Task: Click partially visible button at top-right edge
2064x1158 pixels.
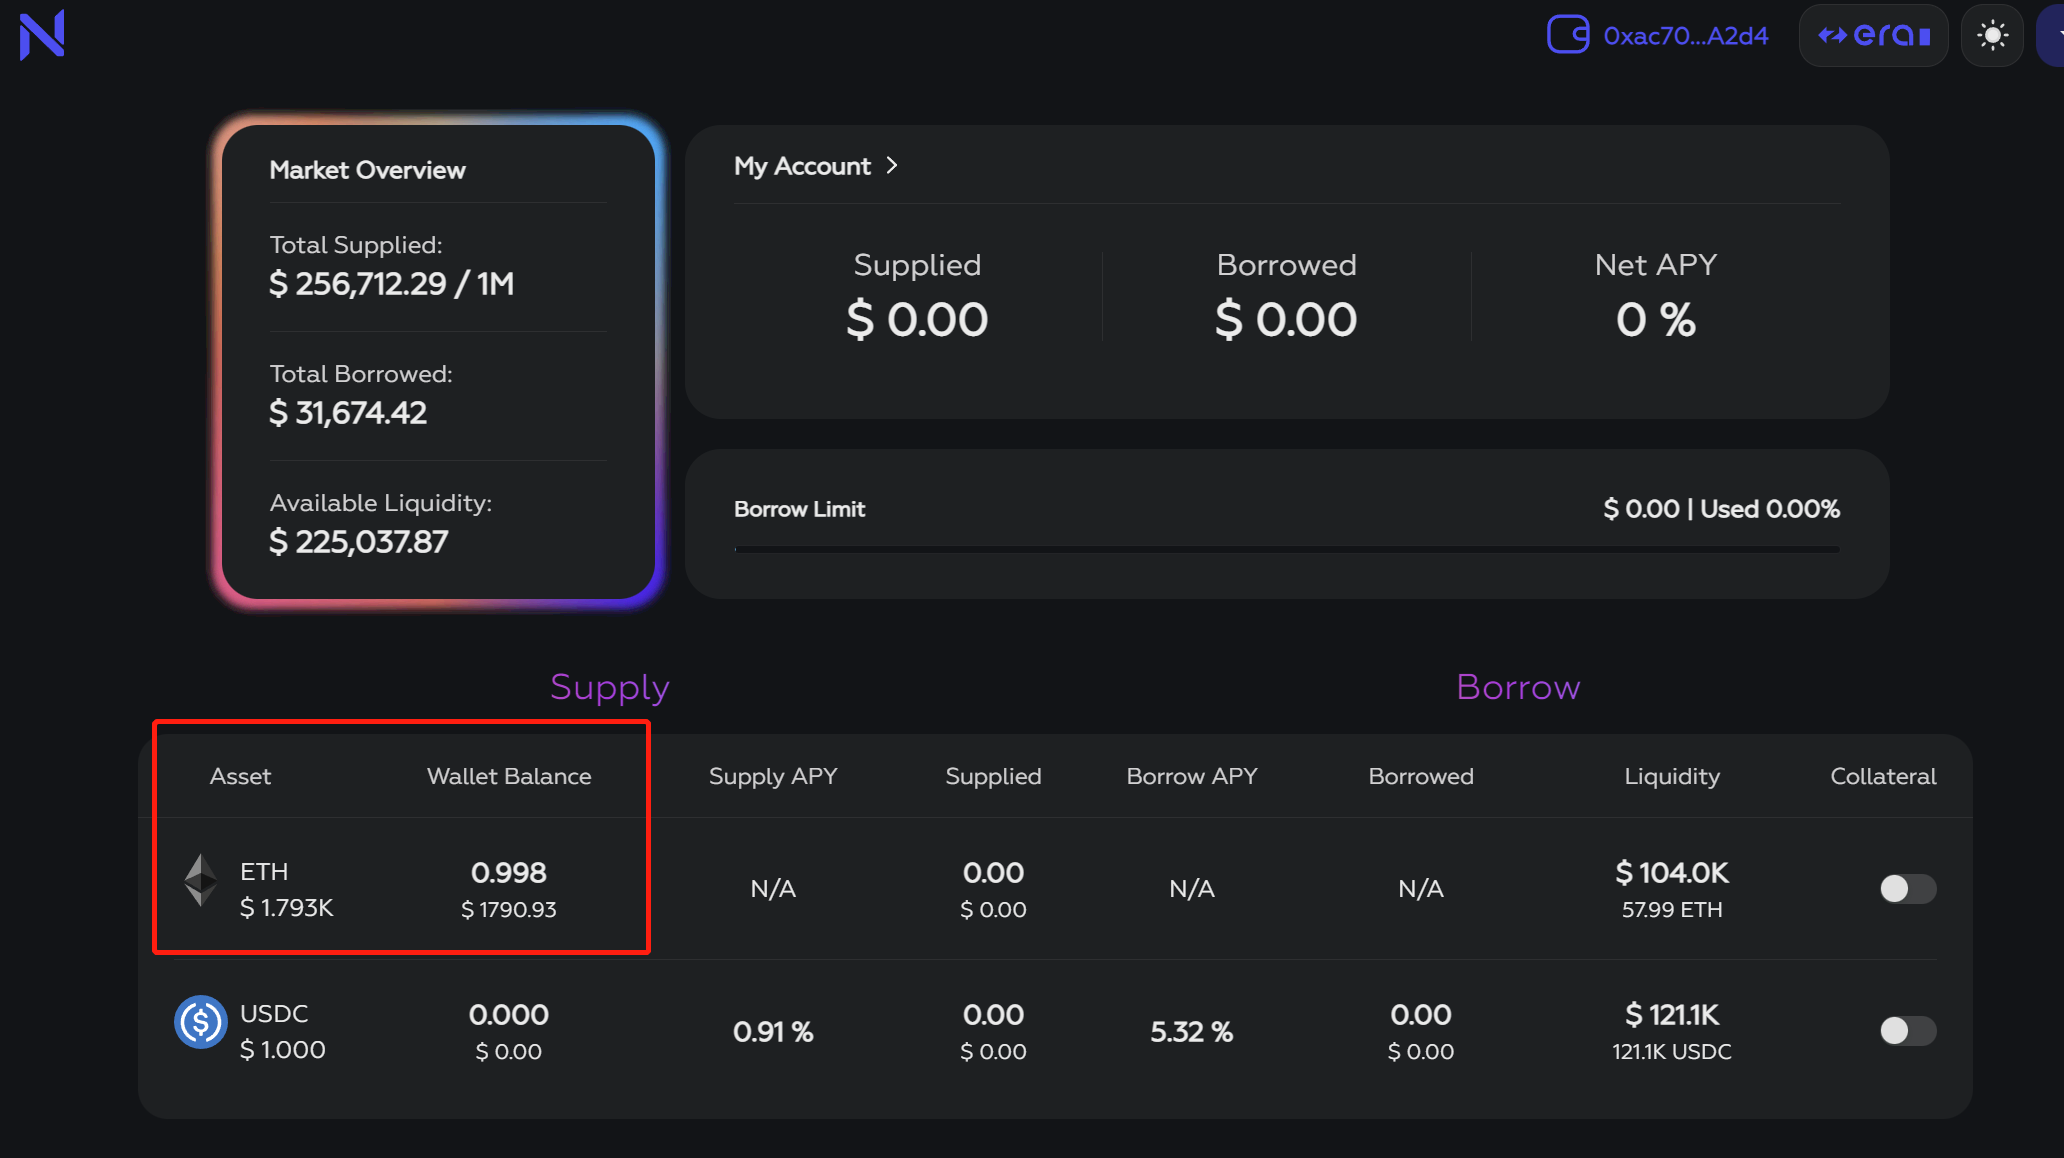Action: pos(2051,35)
